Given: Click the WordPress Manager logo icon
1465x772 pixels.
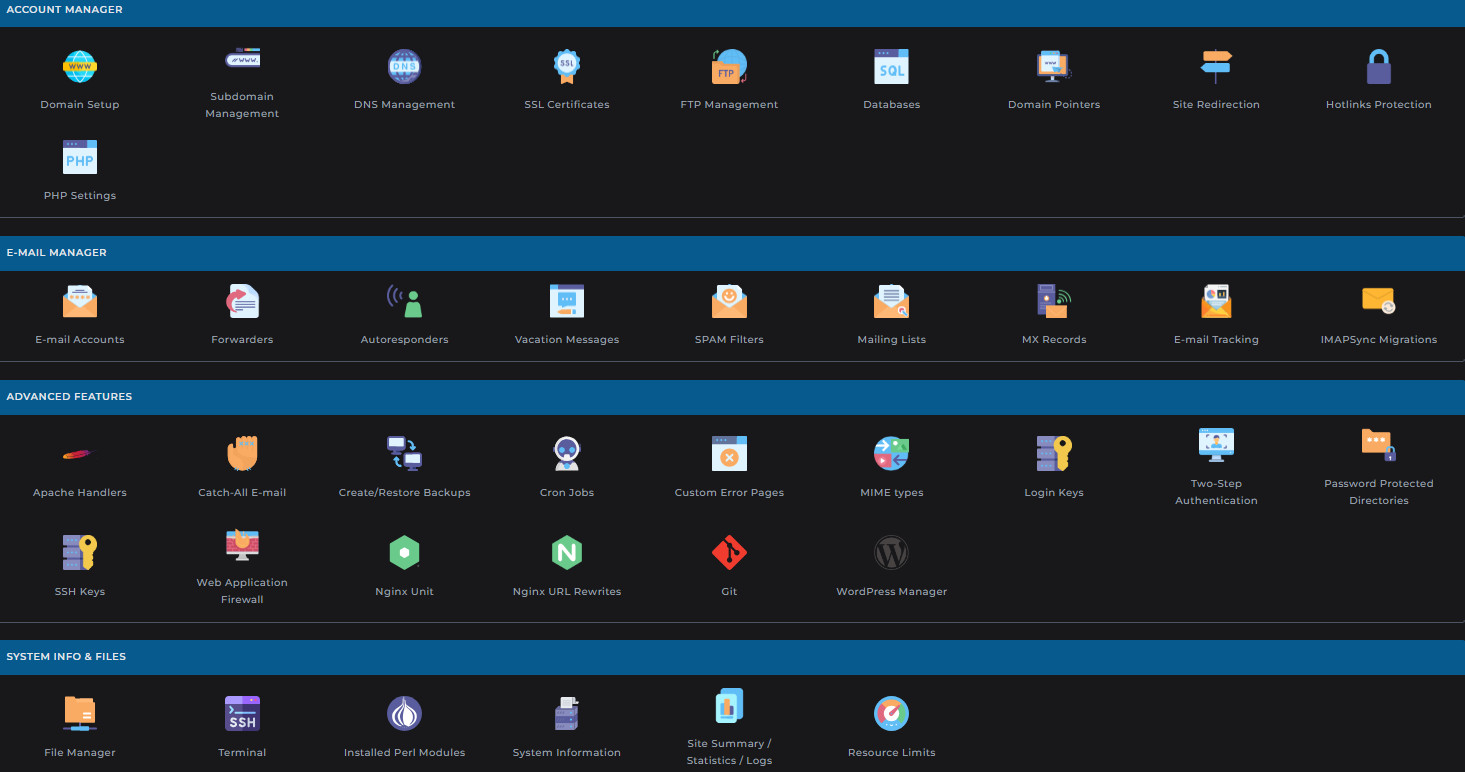Looking at the screenshot, I should coord(891,554).
